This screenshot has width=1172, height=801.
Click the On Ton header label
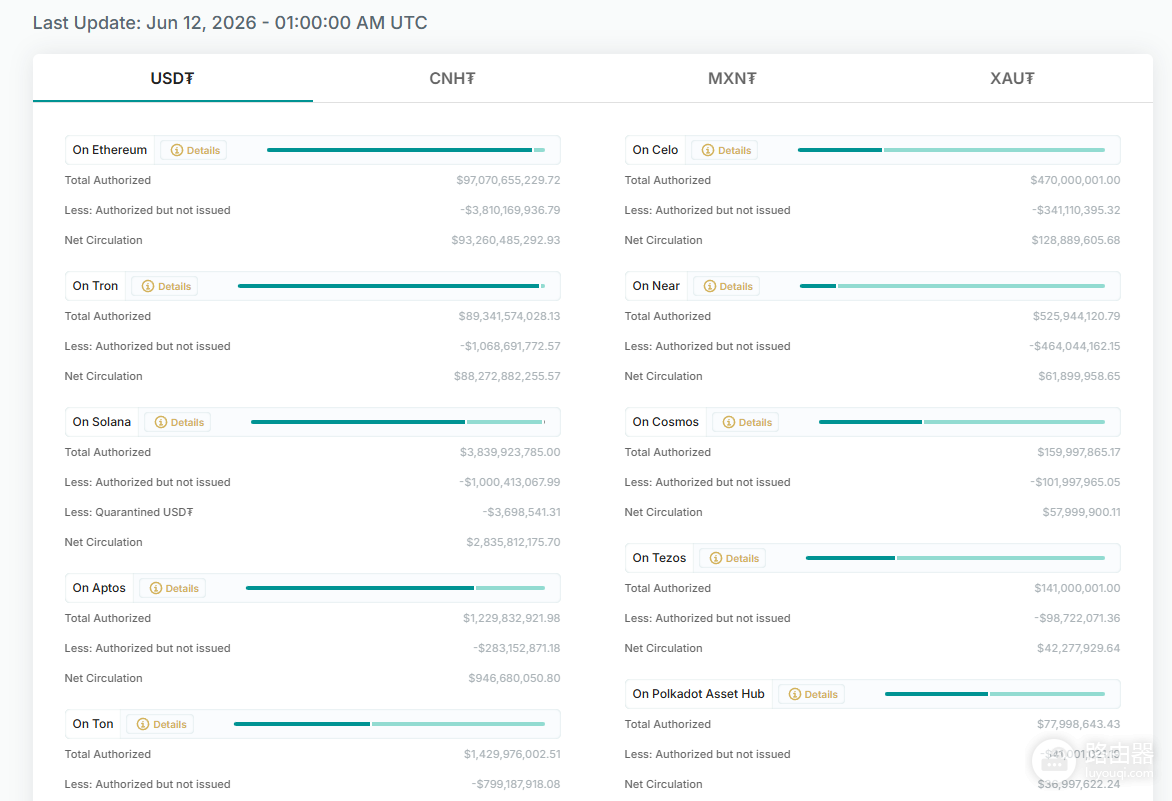point(93,724)
